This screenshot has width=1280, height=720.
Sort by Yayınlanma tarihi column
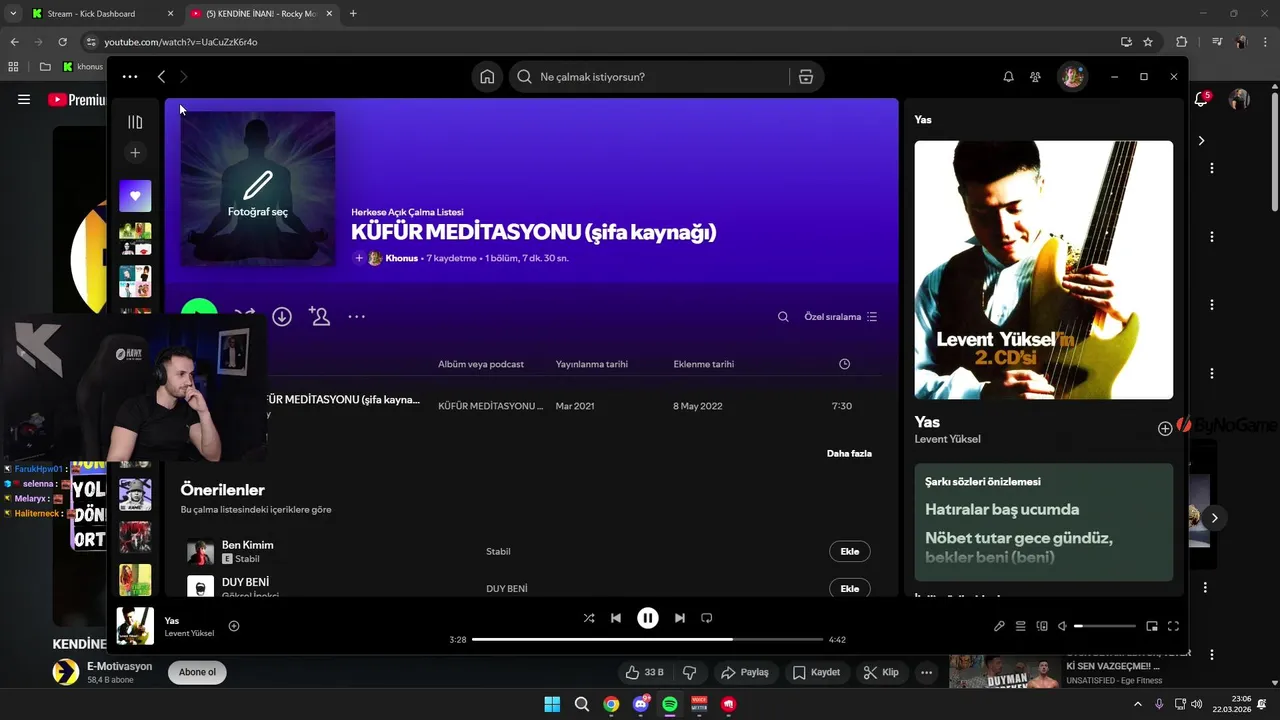click(x=592, y=364)
